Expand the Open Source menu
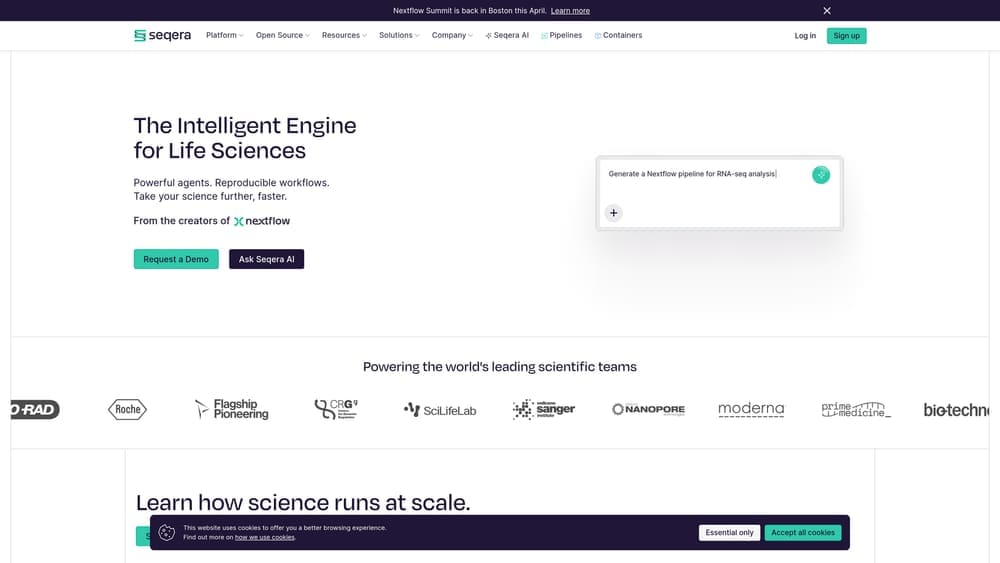 coord(283,36)
